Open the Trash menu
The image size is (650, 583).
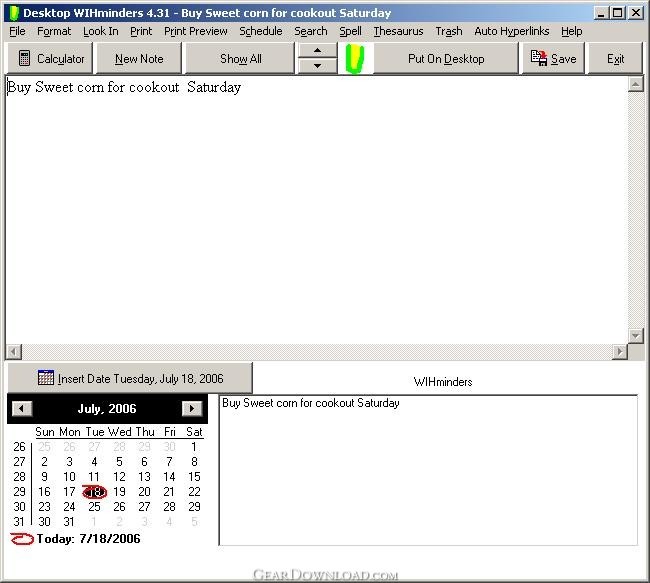tap(449, 31)
